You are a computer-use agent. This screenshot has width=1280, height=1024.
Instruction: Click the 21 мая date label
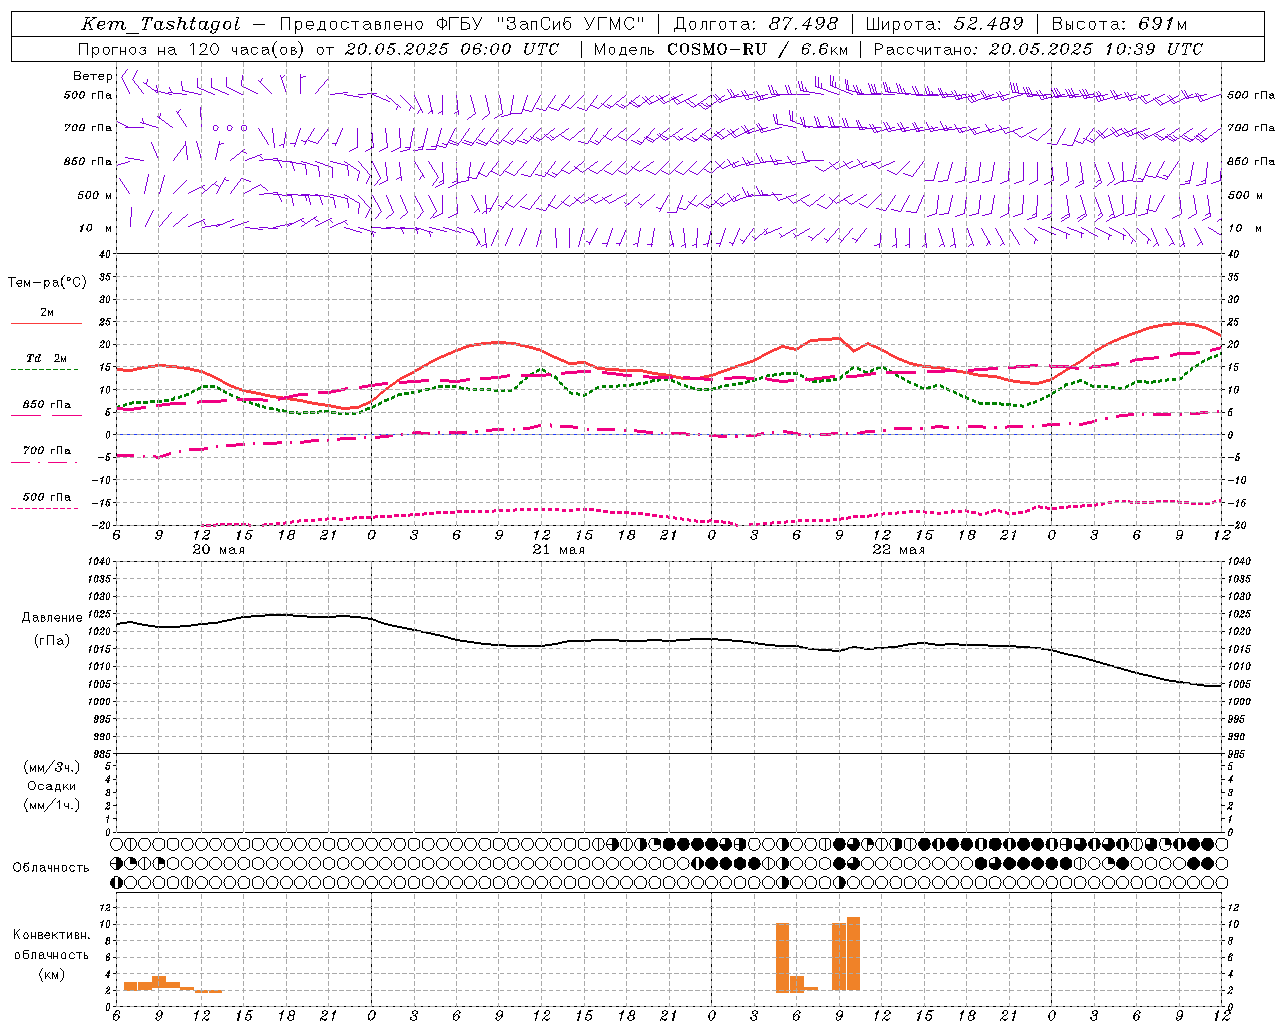(x=558, y=550)
